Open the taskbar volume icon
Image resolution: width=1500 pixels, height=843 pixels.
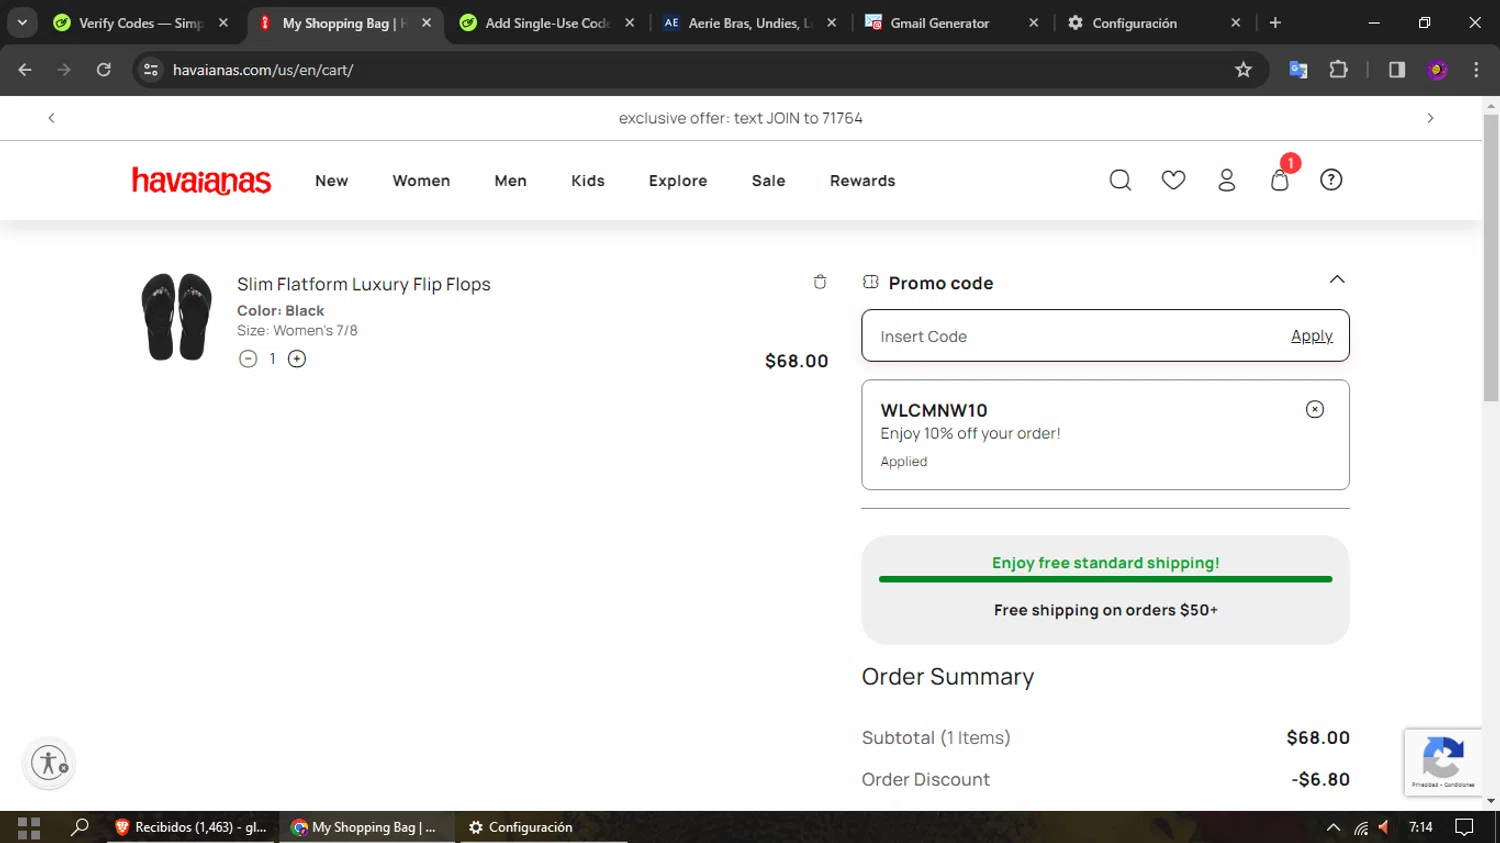[x=1385, y=827]
